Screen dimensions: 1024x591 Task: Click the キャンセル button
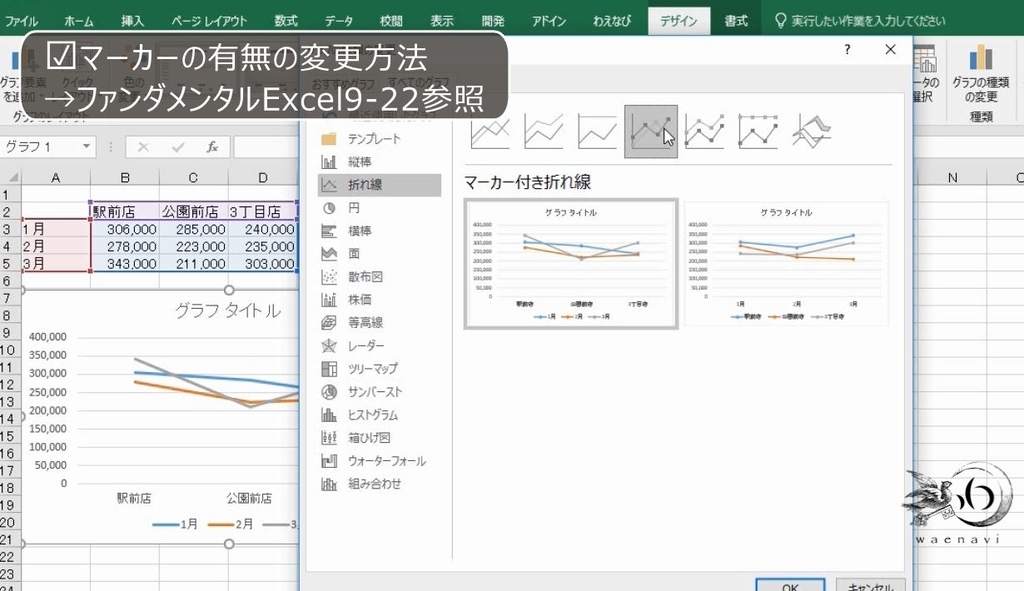(871, 586)
